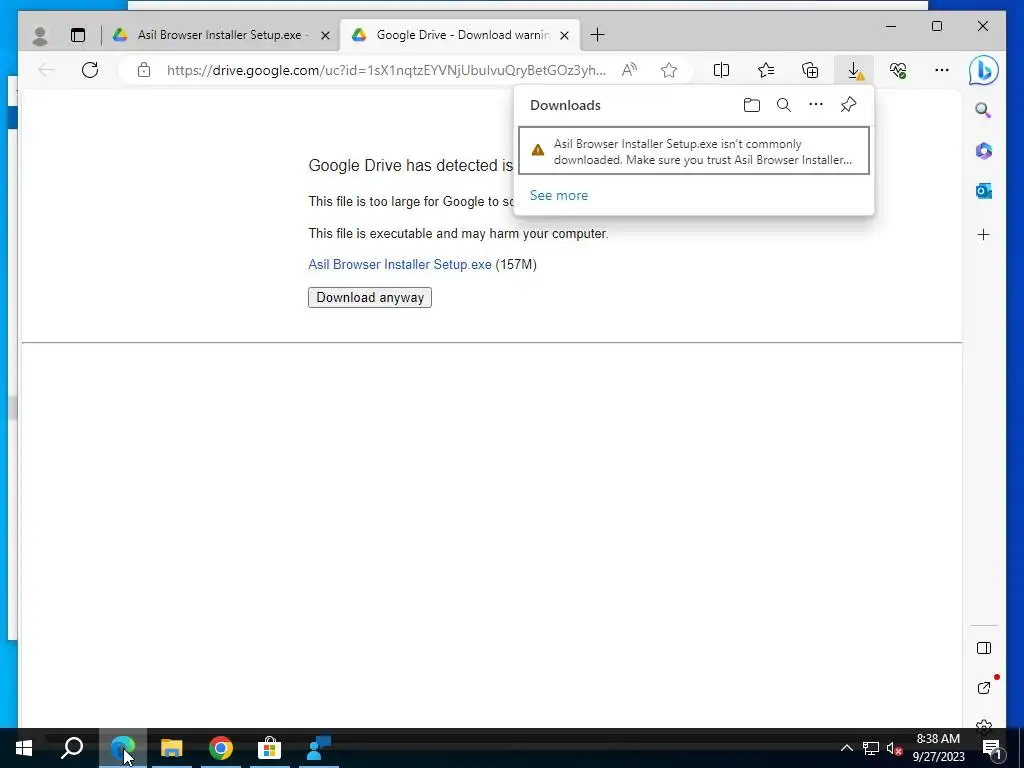Click See more in Downloads panel

pos(558,195)
